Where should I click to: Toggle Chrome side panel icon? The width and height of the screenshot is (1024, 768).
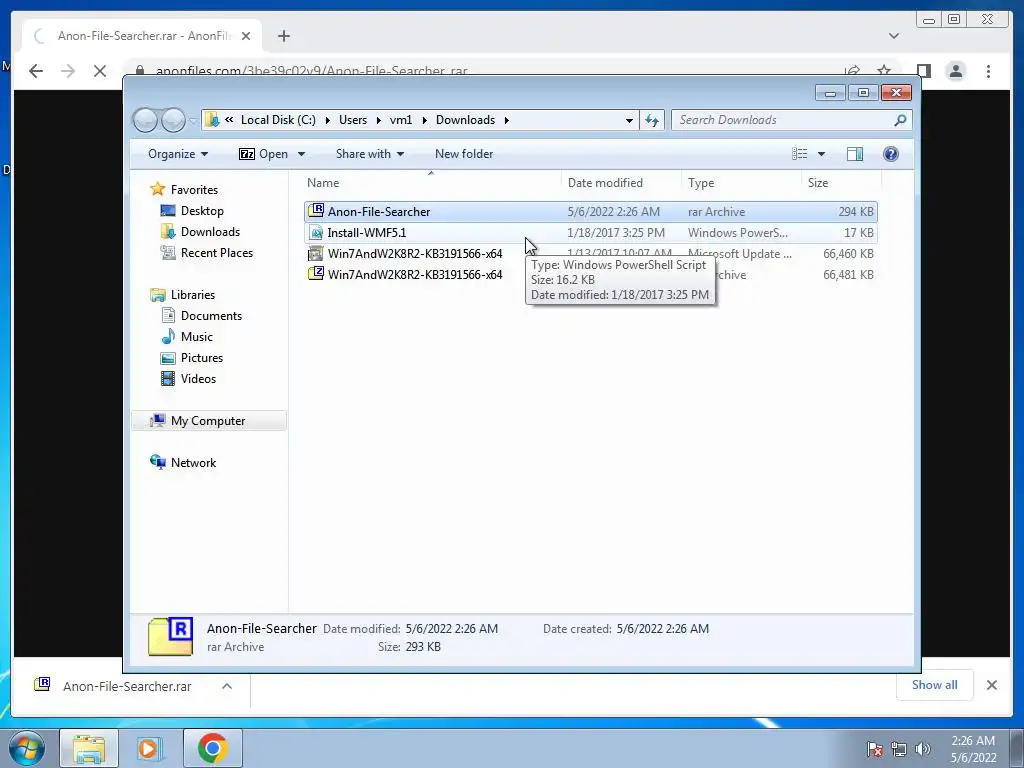click(923, 71)
